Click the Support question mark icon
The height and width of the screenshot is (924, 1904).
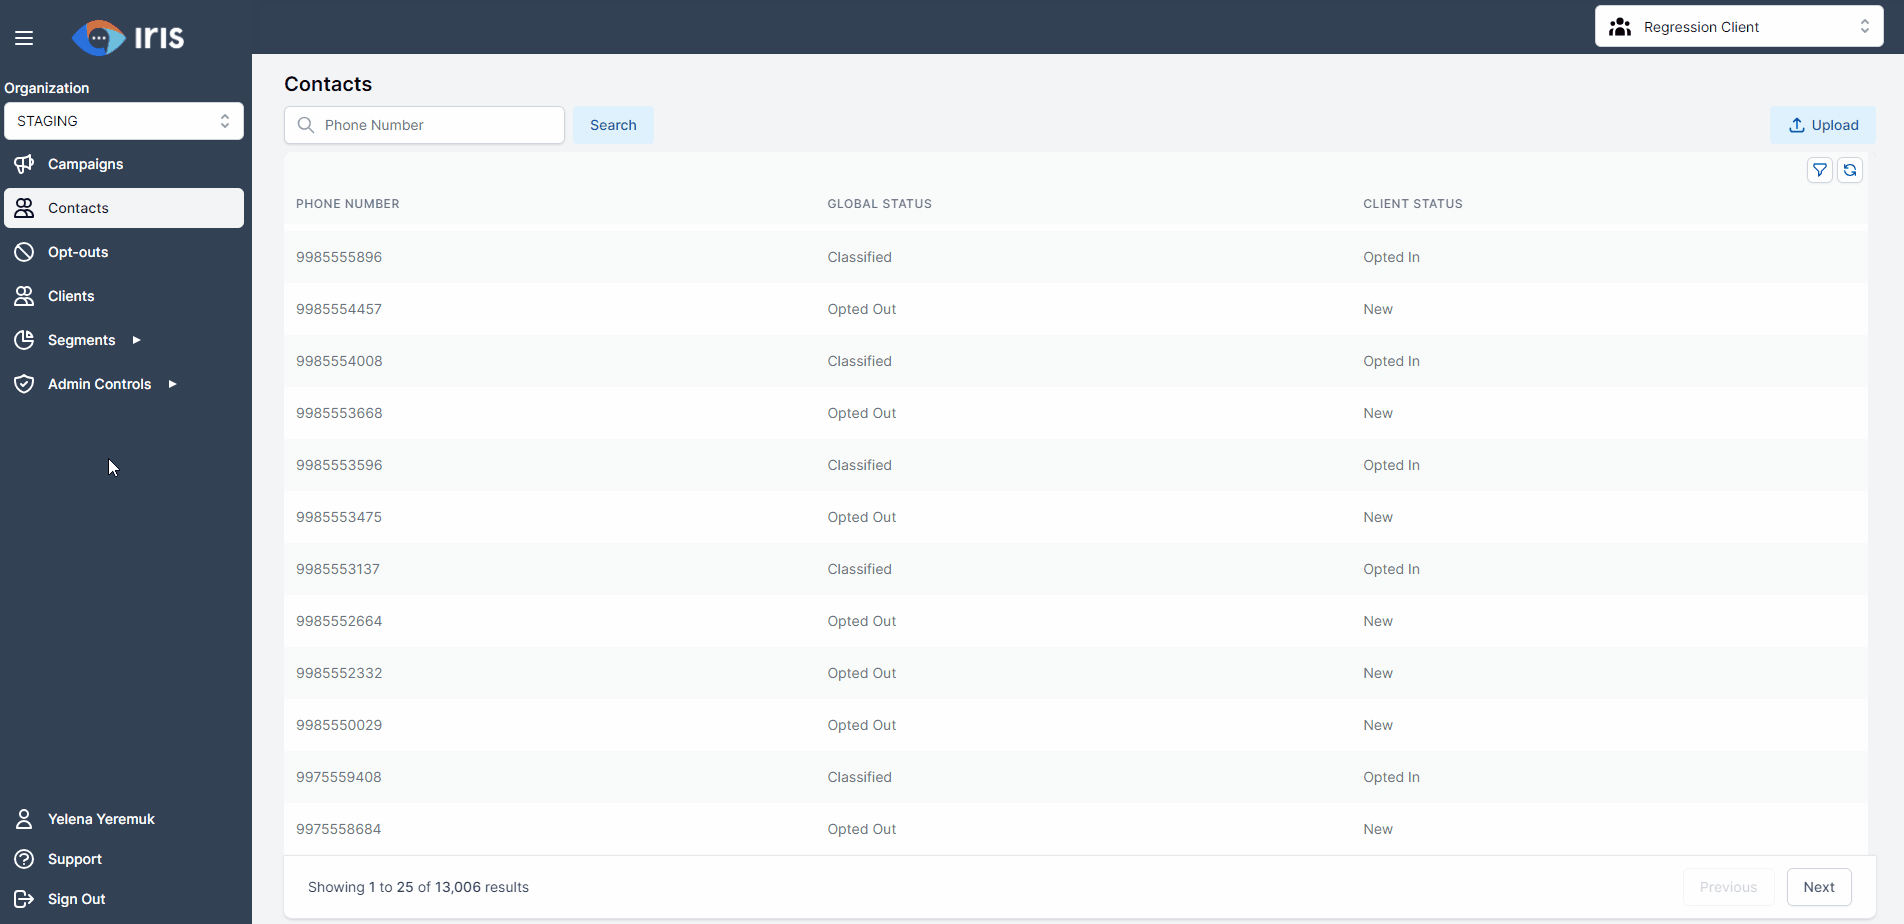coord(24,859)
